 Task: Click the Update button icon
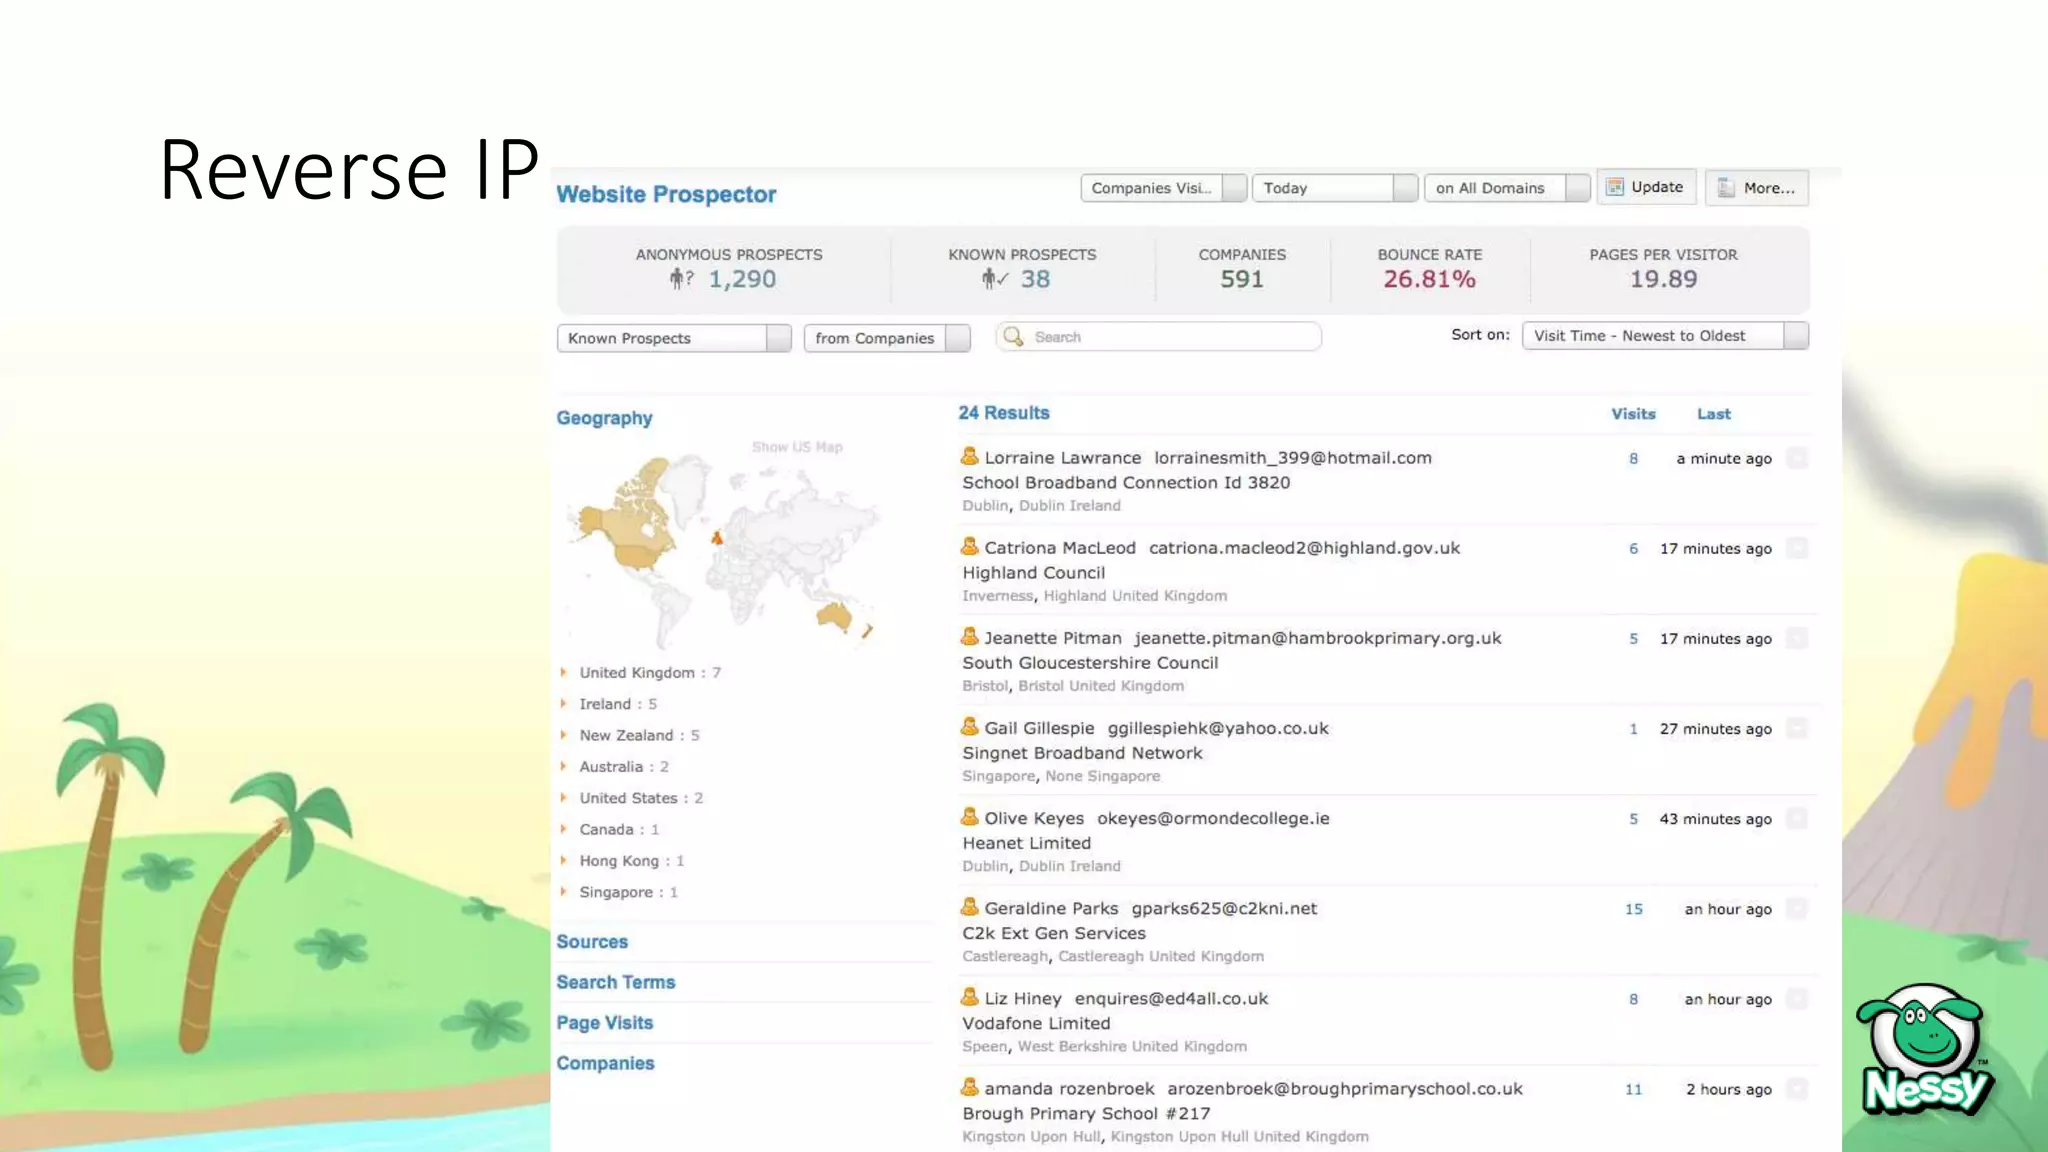(1615, 187)
